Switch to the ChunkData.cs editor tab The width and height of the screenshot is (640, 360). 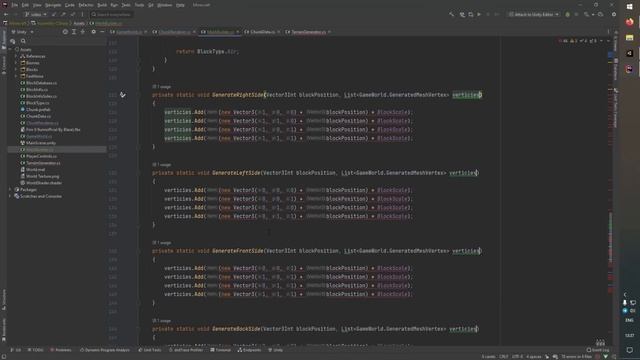(x=262, y=32)
